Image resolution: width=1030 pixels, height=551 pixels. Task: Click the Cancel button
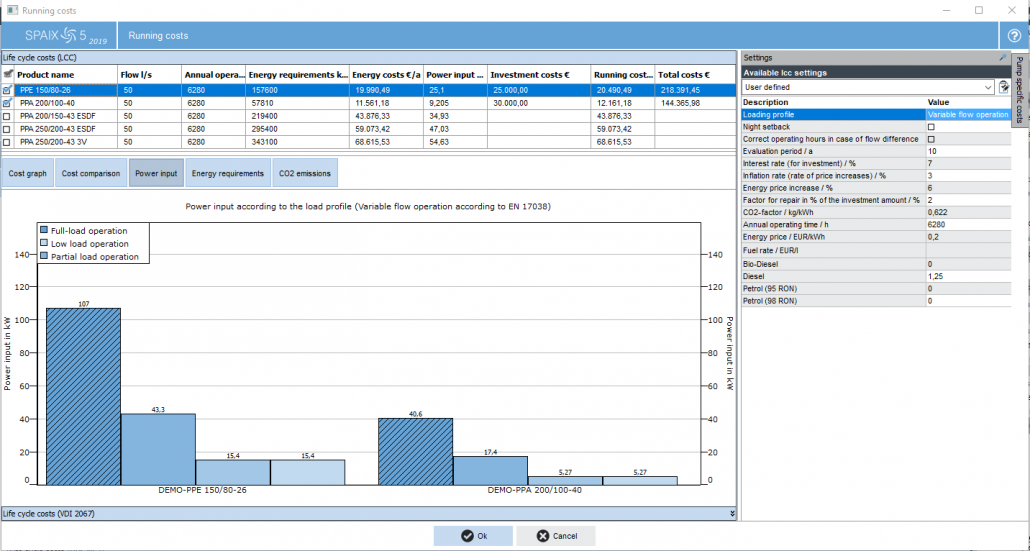coord(556,536)
